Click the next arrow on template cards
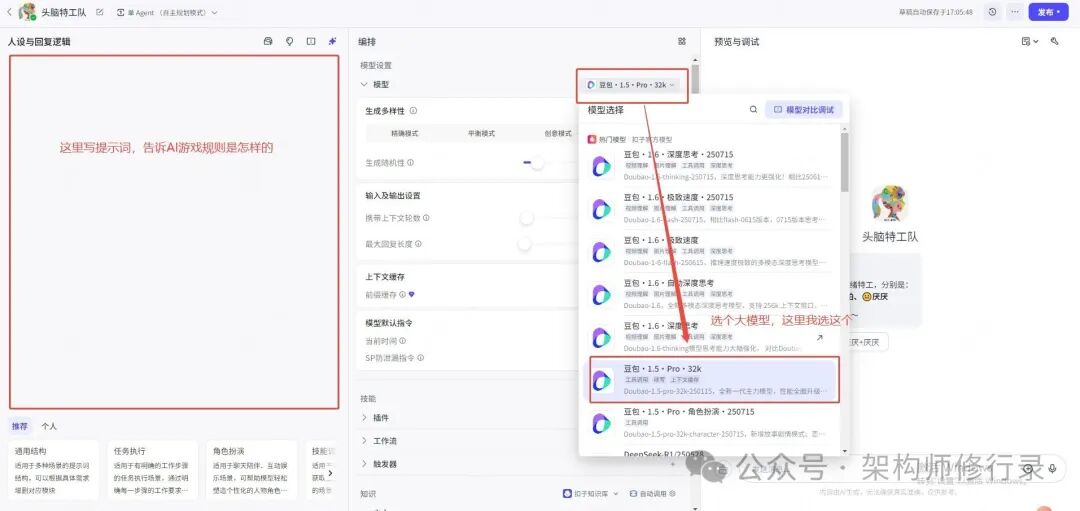Image resolution: width=1080 pixels, height=511 pixels. click(330, 473)
